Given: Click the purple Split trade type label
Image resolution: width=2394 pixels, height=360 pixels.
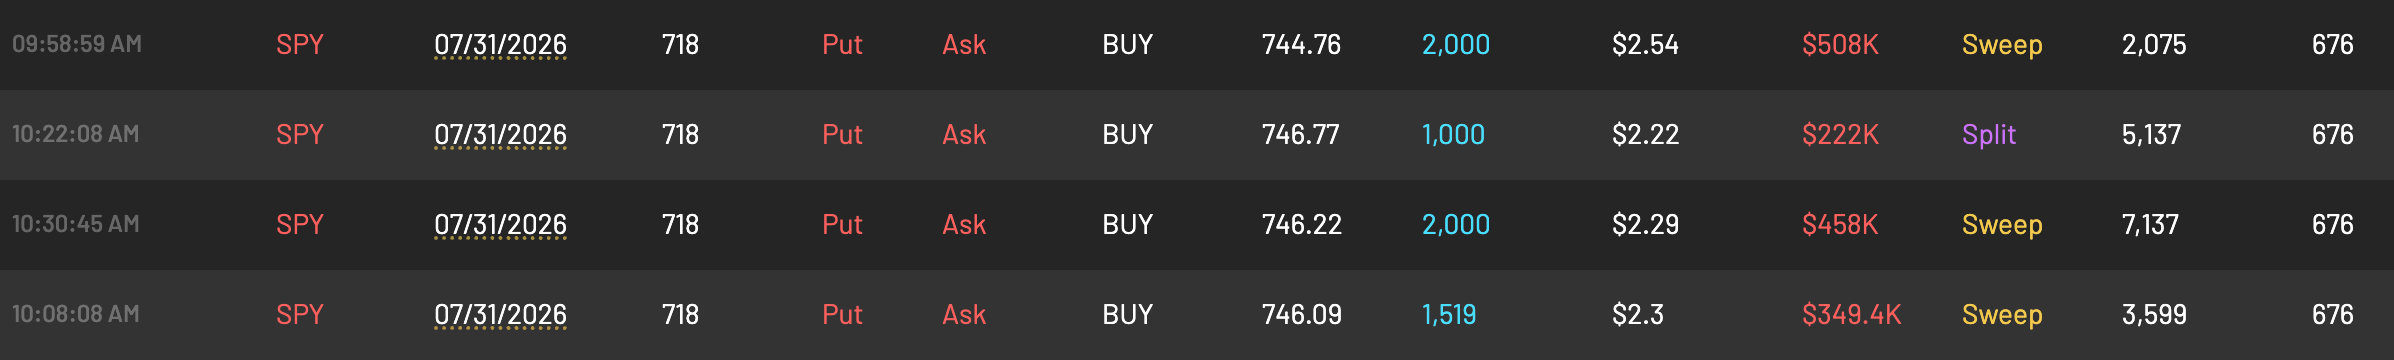Looking at the screenshot, I should click(1989, 135).
